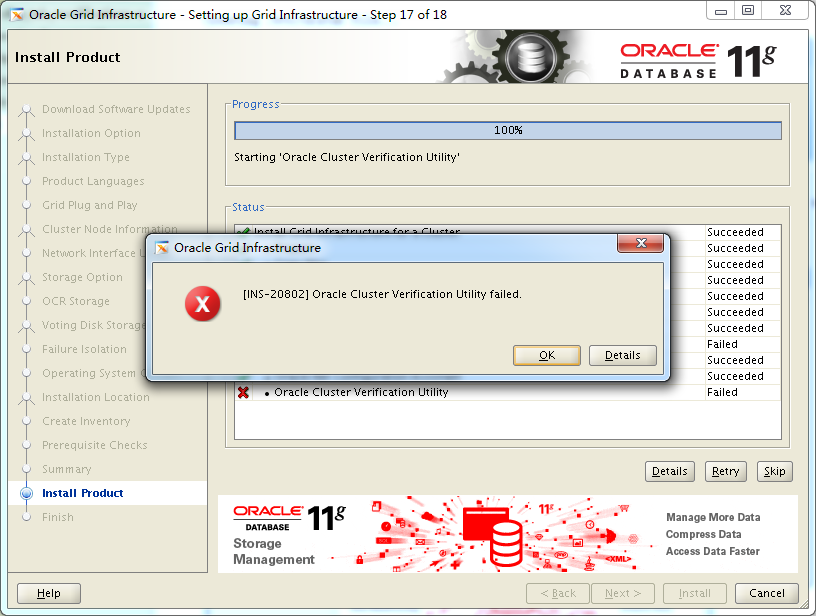This screenshot has width=816, height=616.
Task: Select the Grid Plug and Play step
Action: tap(90, 205)
